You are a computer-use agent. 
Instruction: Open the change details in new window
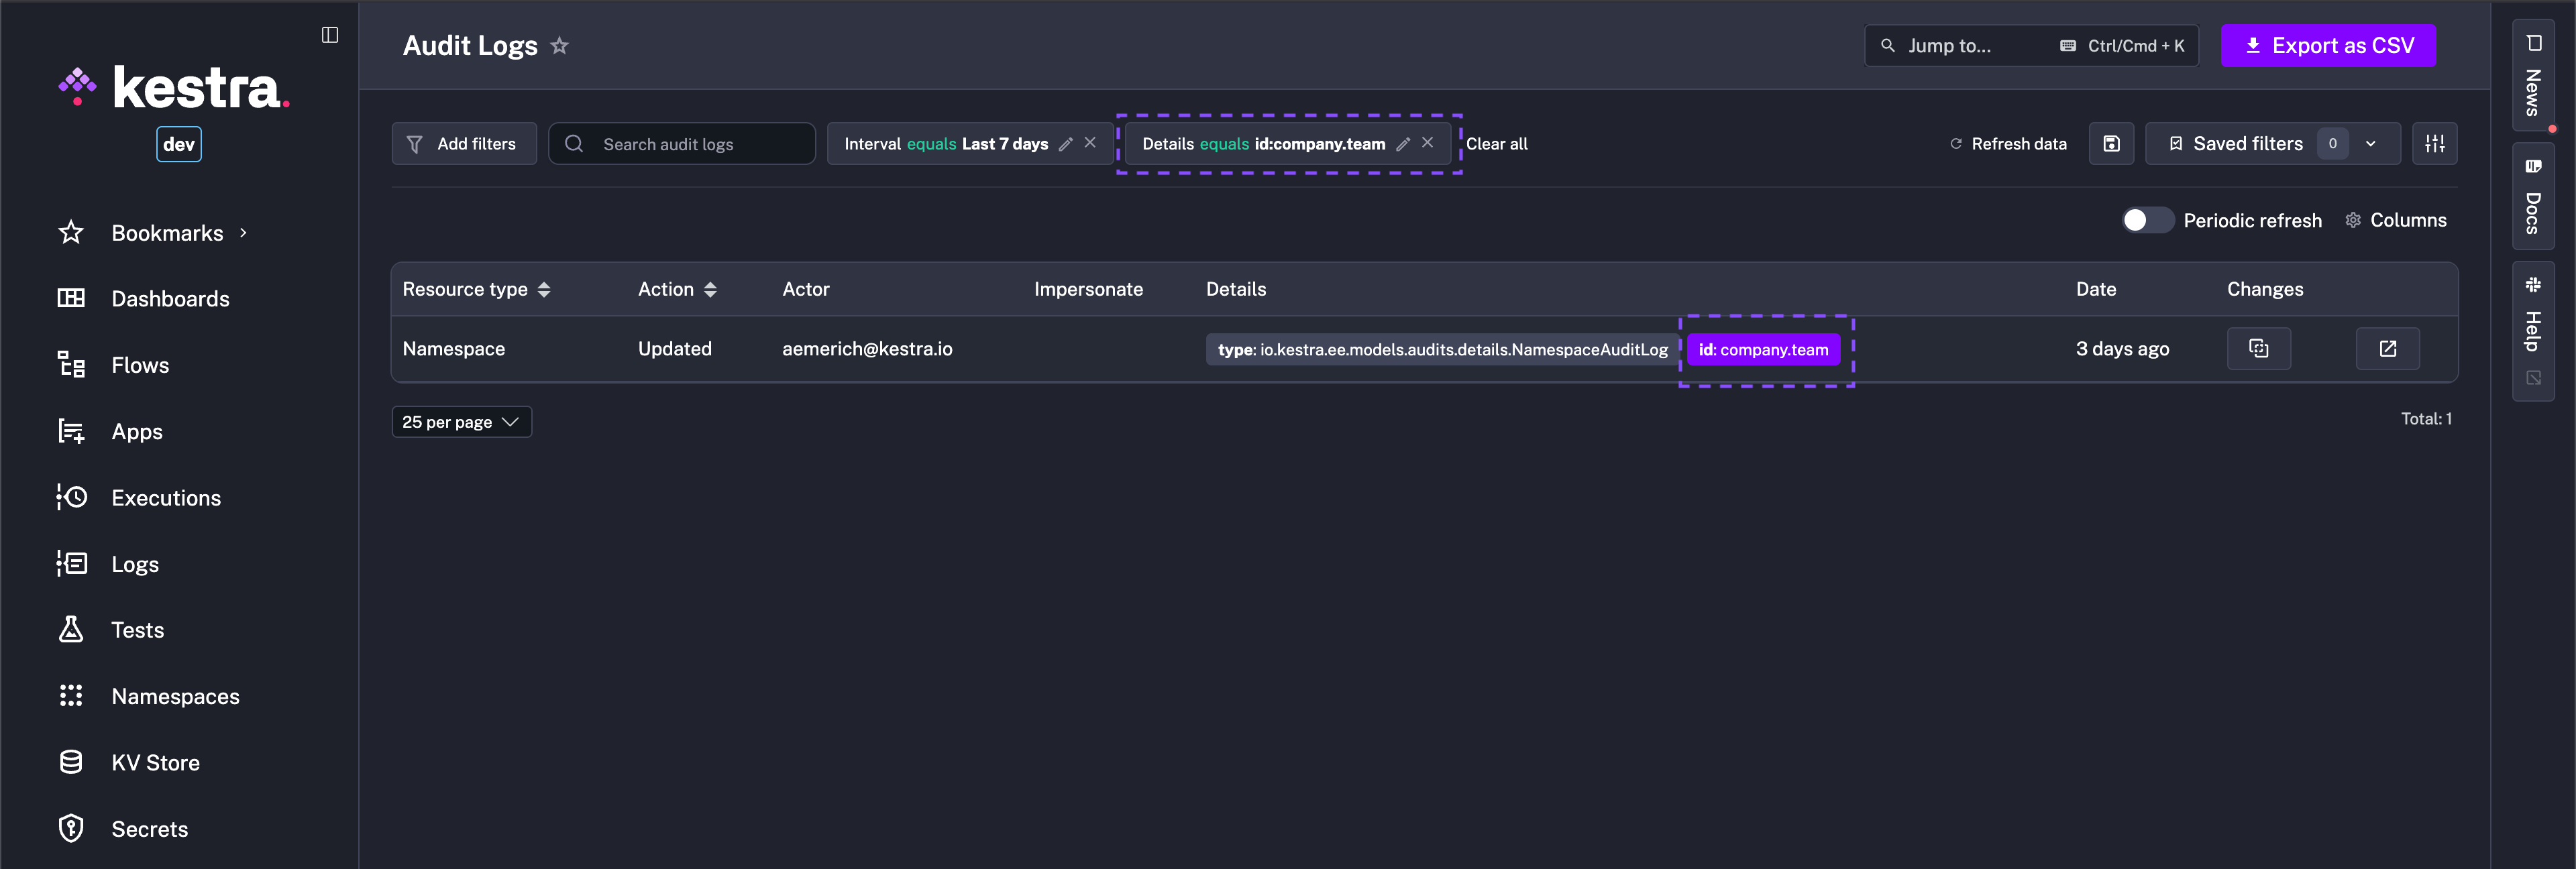tap(2388, 348)
